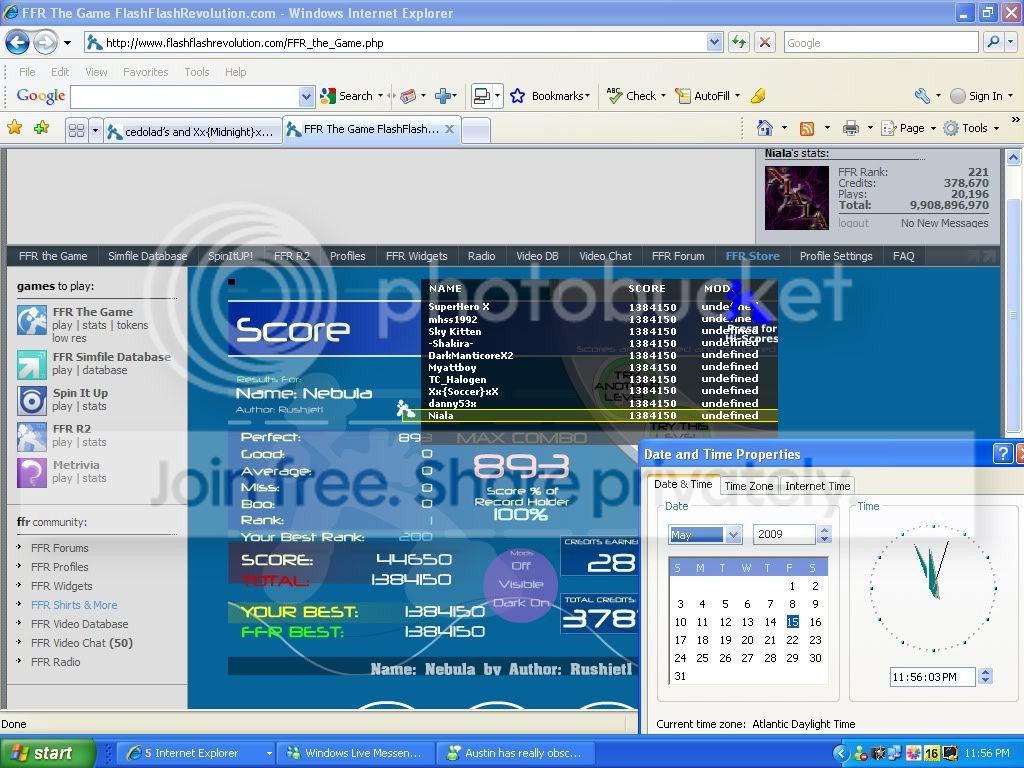The height and width of the screenshot is (768, 1024).
Task: Click the FFR The Game sidebar icon
Action: click(32, 320)
